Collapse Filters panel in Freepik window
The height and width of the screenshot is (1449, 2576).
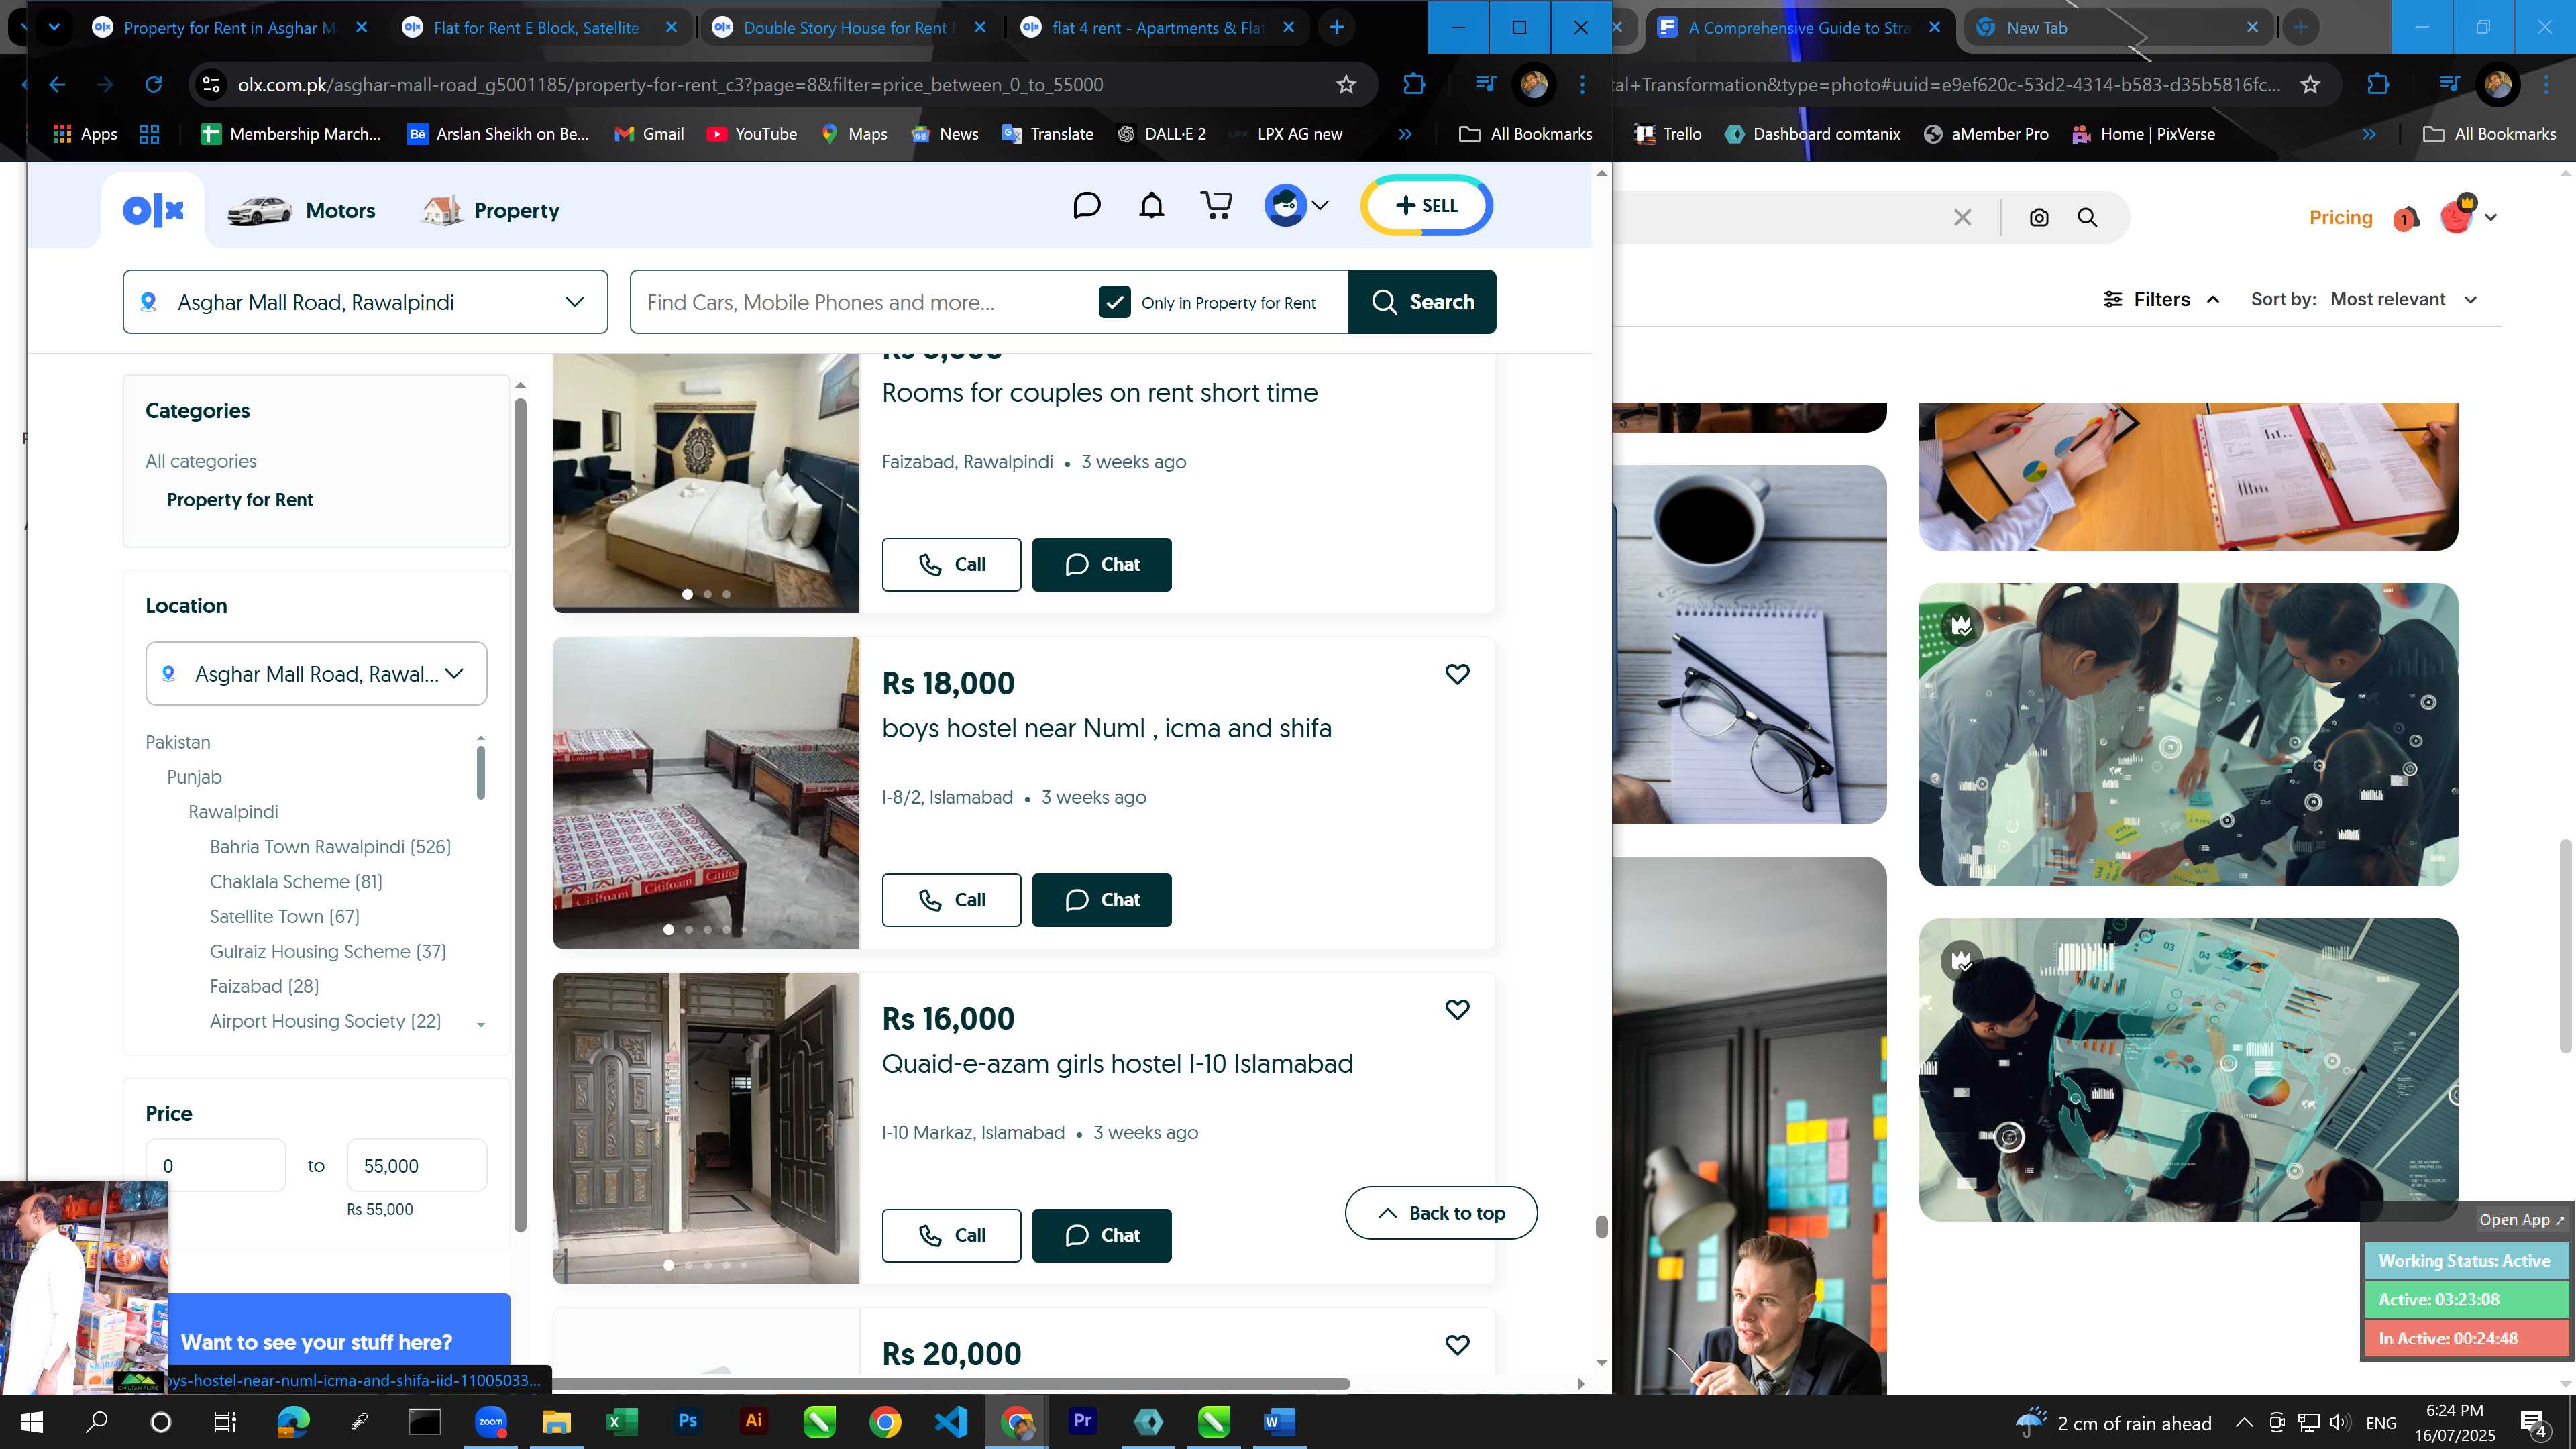click(2161, 299)
